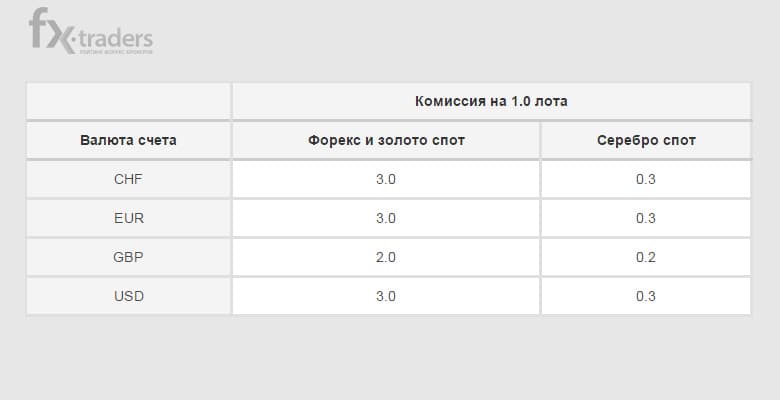The width and height of the screenshot is (780, 400).
Task: Click the empty top-left table cell
Action: click(x=128, y=101)
